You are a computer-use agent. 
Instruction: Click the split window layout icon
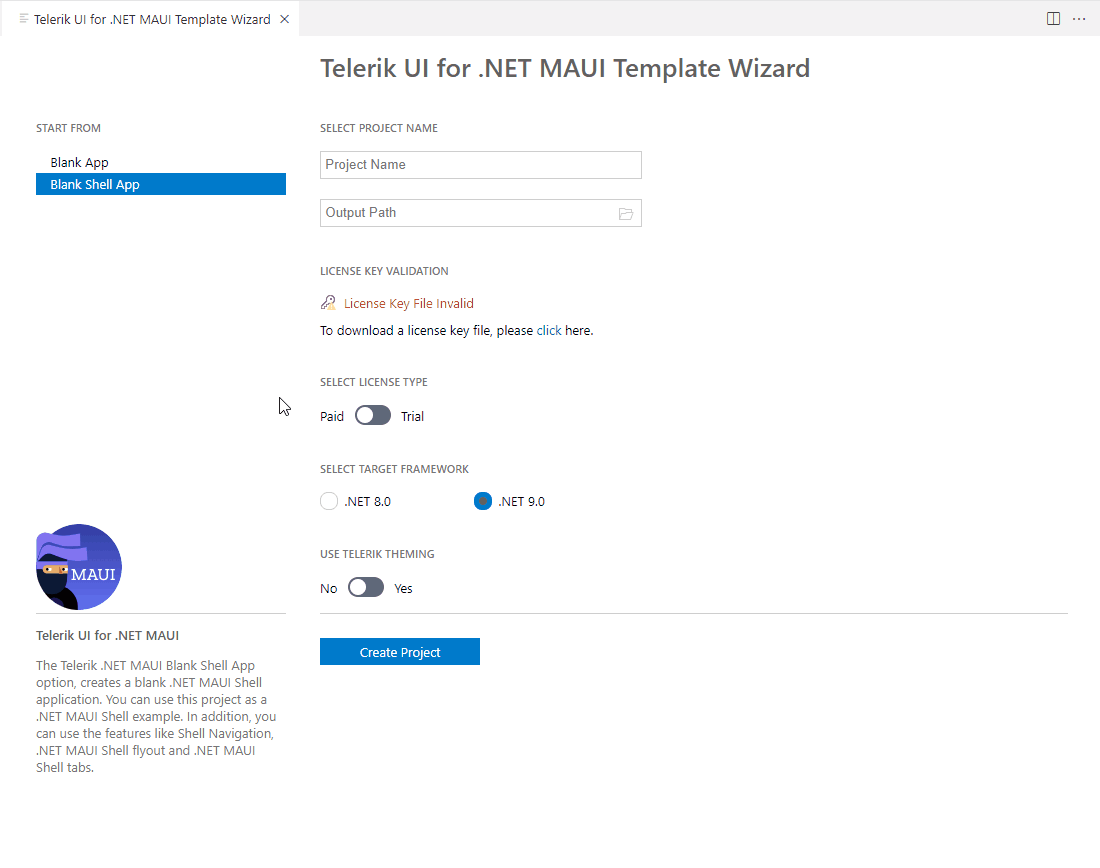click(1052, 18)
